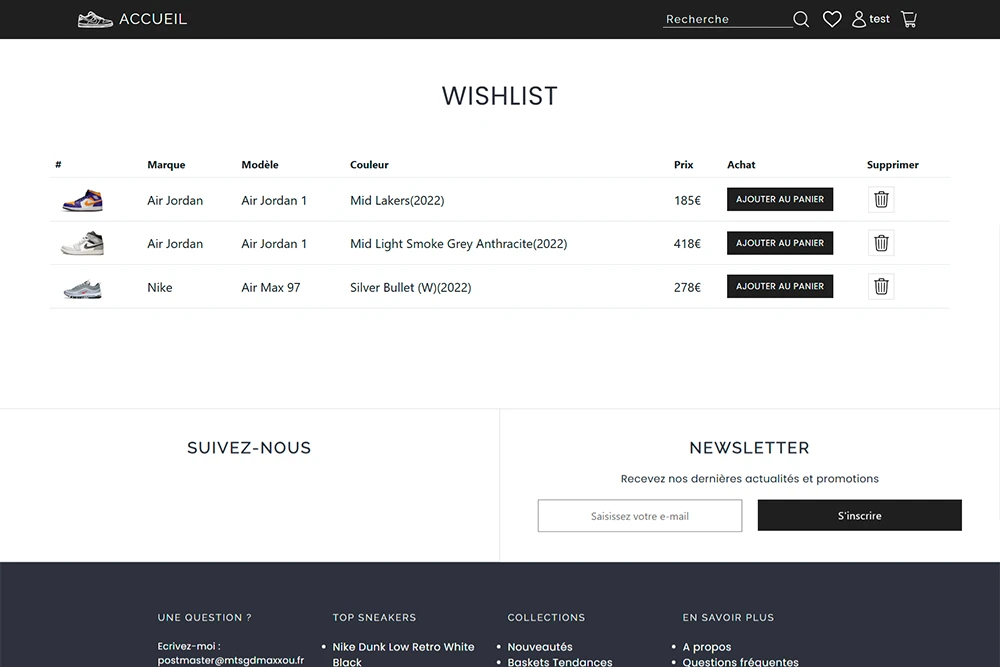
Task: Add Mid Light Smoke Grey to cart
Action: click(x=780, y=243)
